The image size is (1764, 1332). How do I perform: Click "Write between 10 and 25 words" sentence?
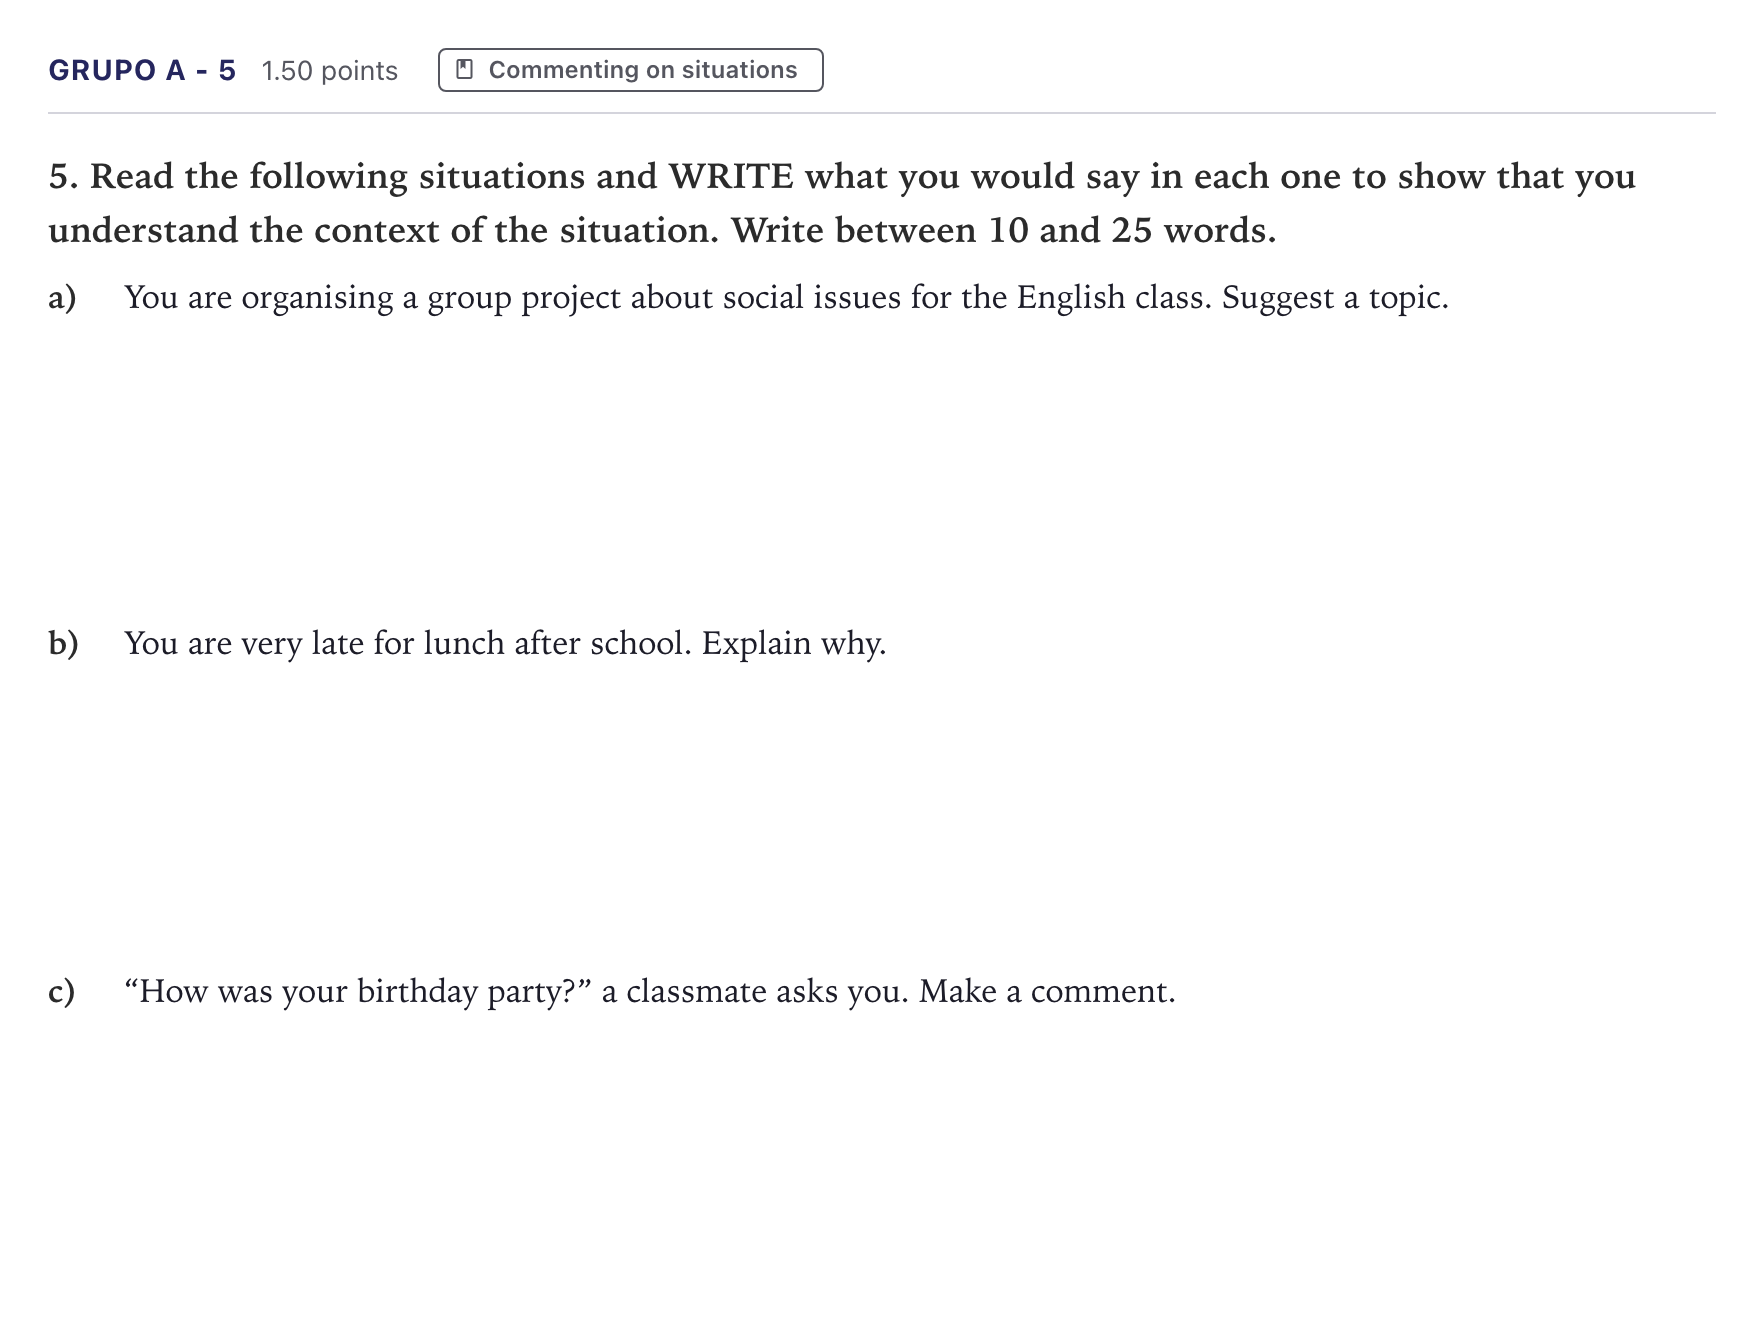[x=1003, y=231]
